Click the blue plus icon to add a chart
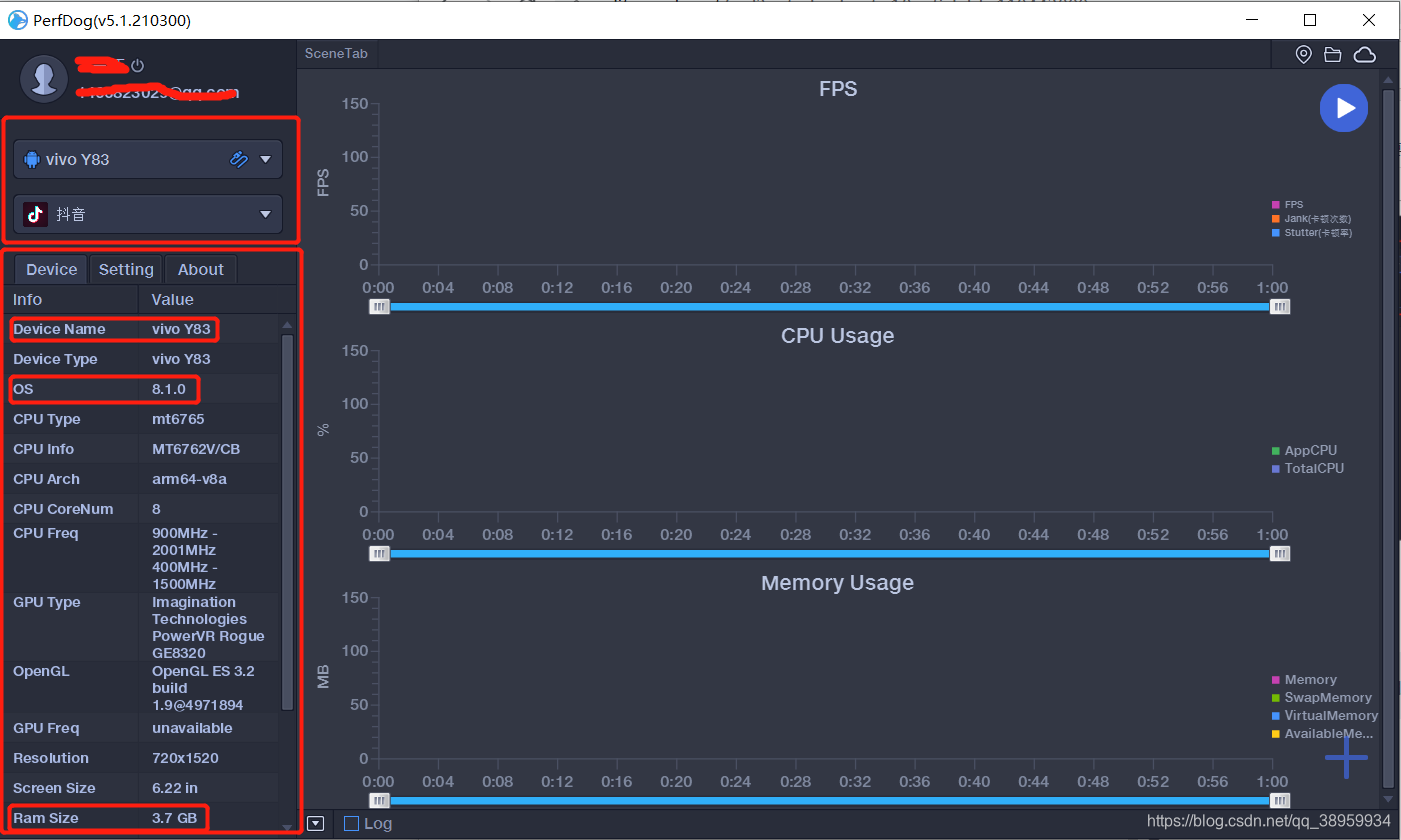This screenshot has width=1401, height=840. [x=1346, y=757]
